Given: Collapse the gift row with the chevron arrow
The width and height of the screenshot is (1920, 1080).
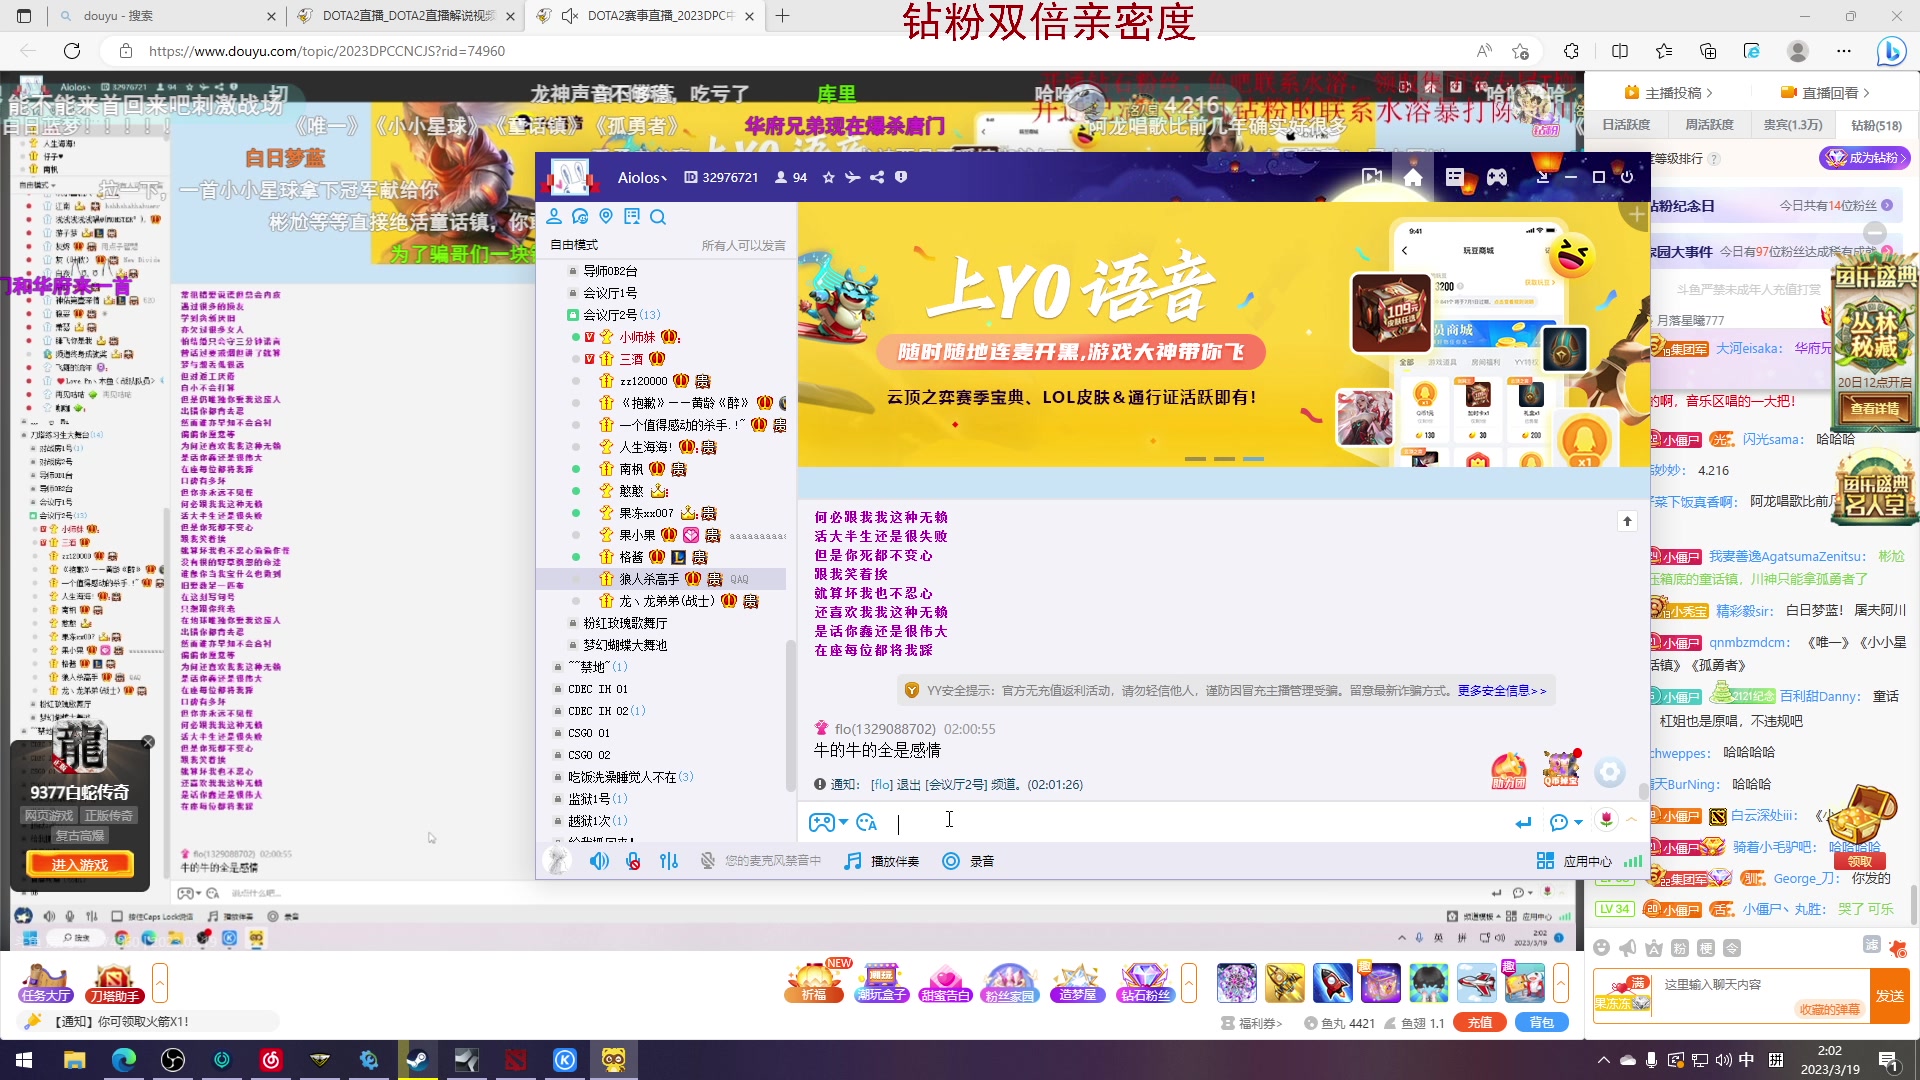Looking at the screenshot, I should 1189,983.
